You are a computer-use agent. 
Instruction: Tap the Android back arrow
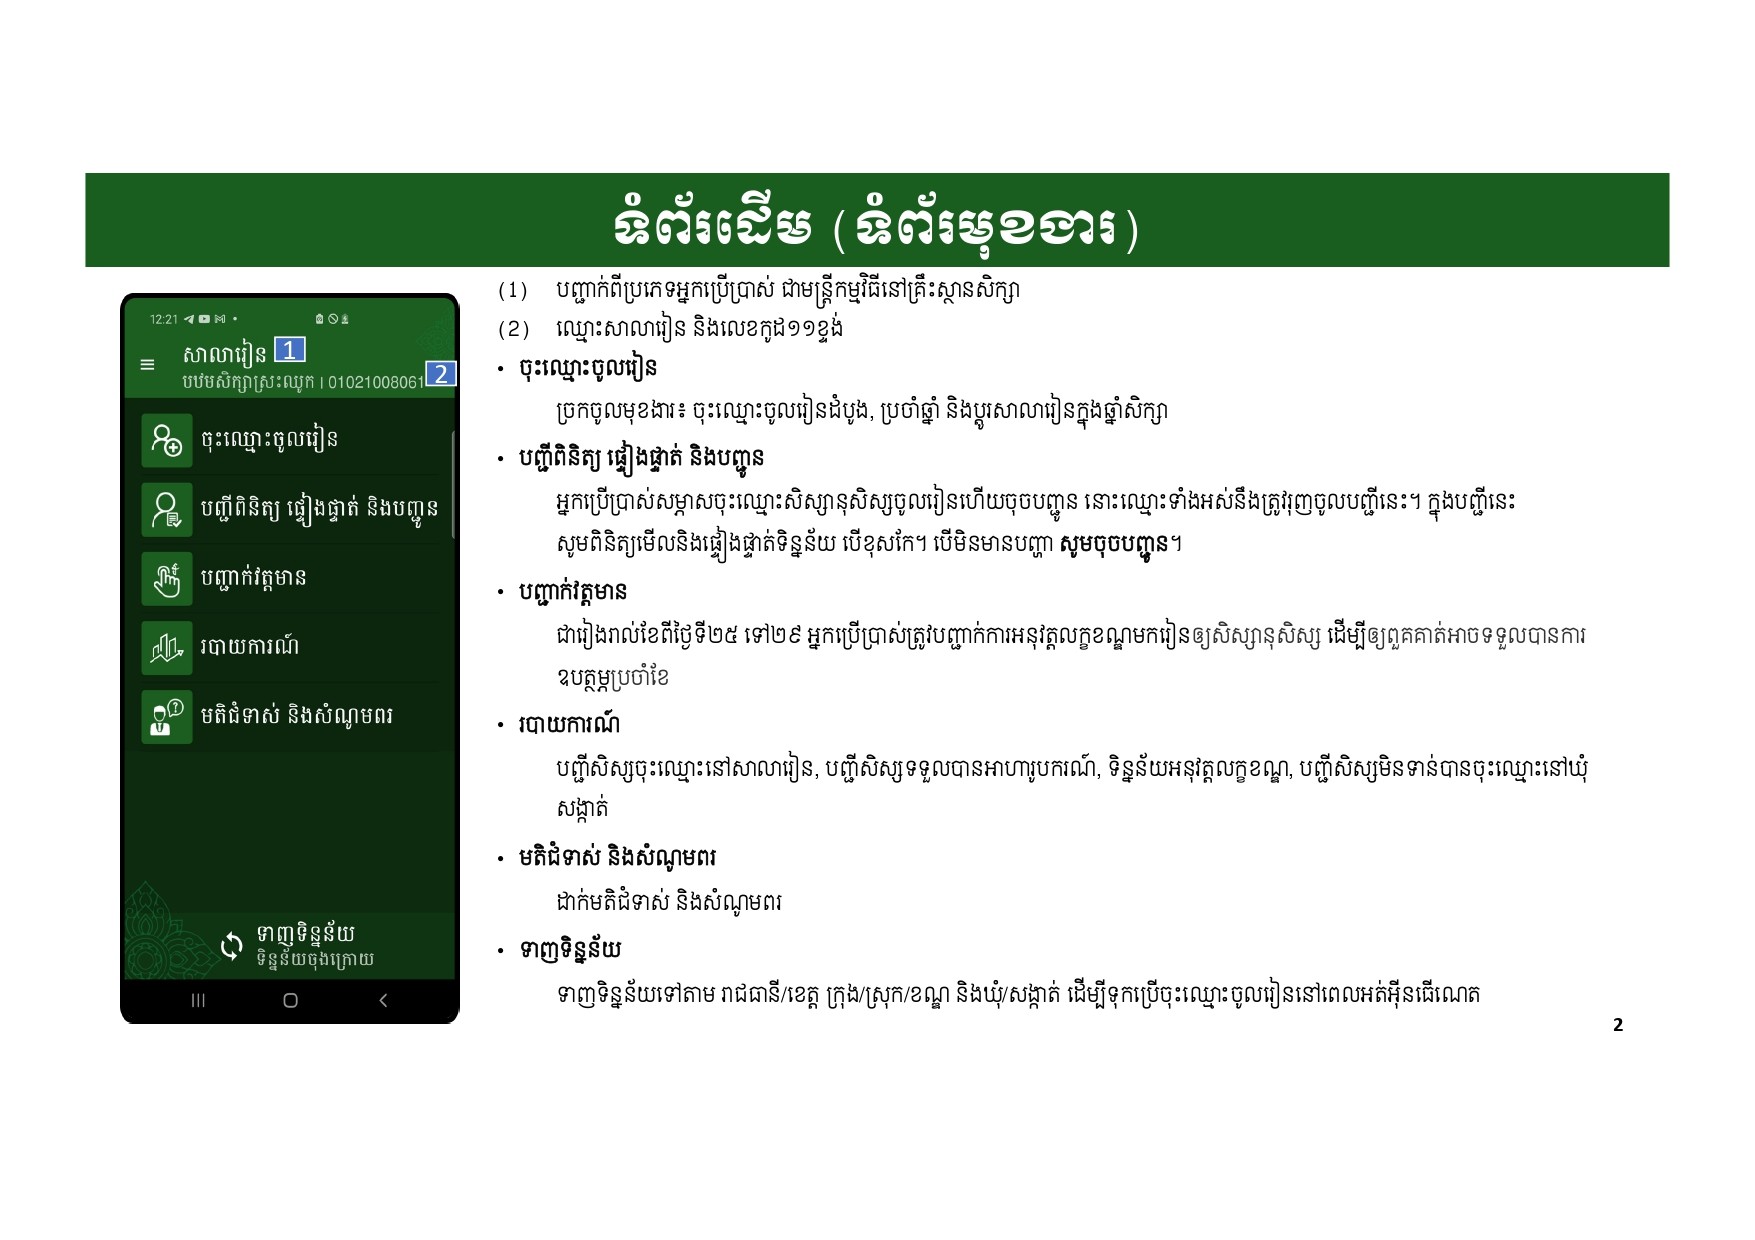pos(383,1000)
